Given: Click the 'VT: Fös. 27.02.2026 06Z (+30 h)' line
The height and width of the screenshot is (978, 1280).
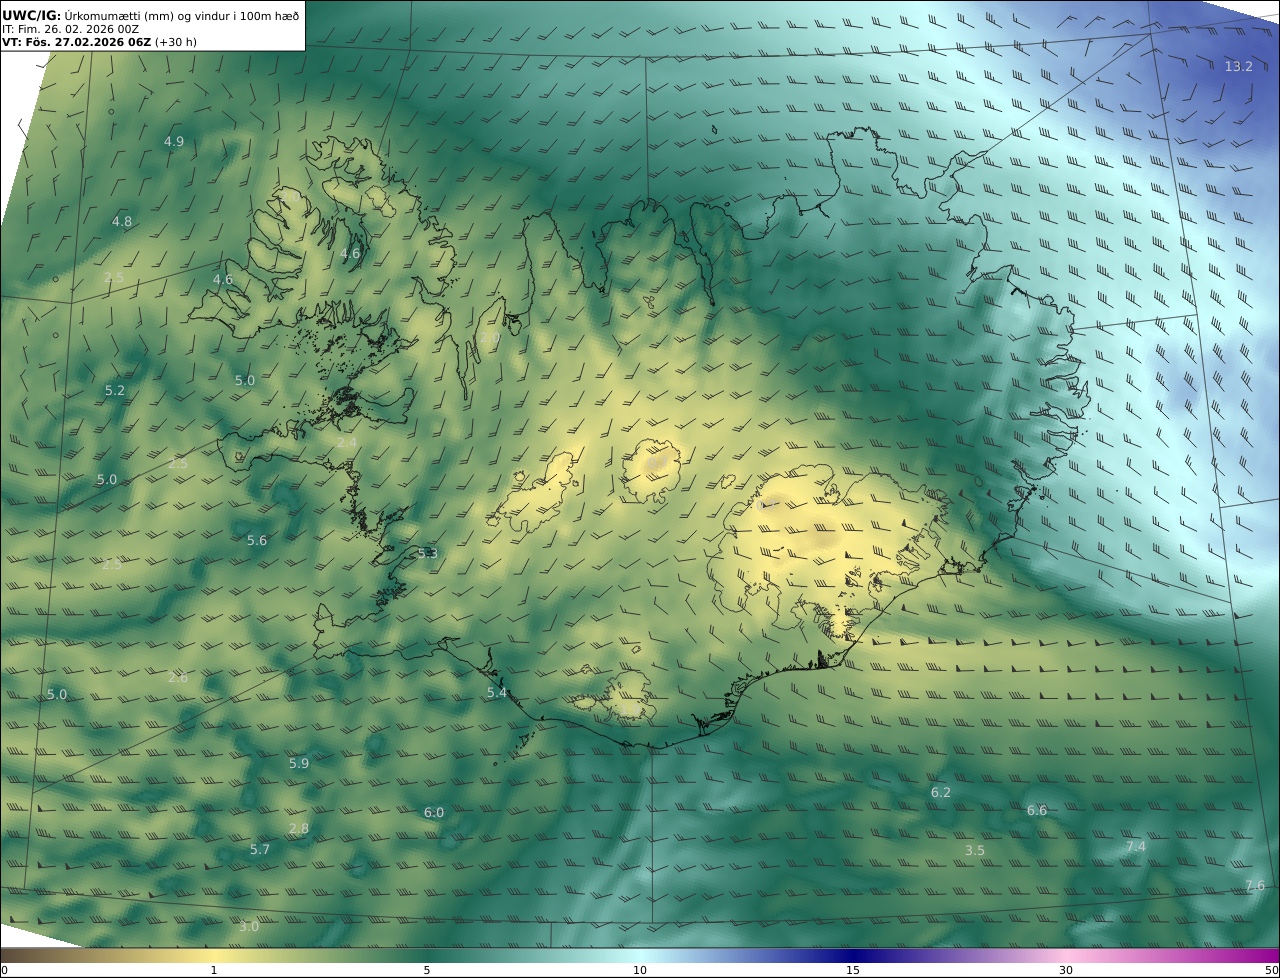Looking at the screenshot, I should [99, 42].
